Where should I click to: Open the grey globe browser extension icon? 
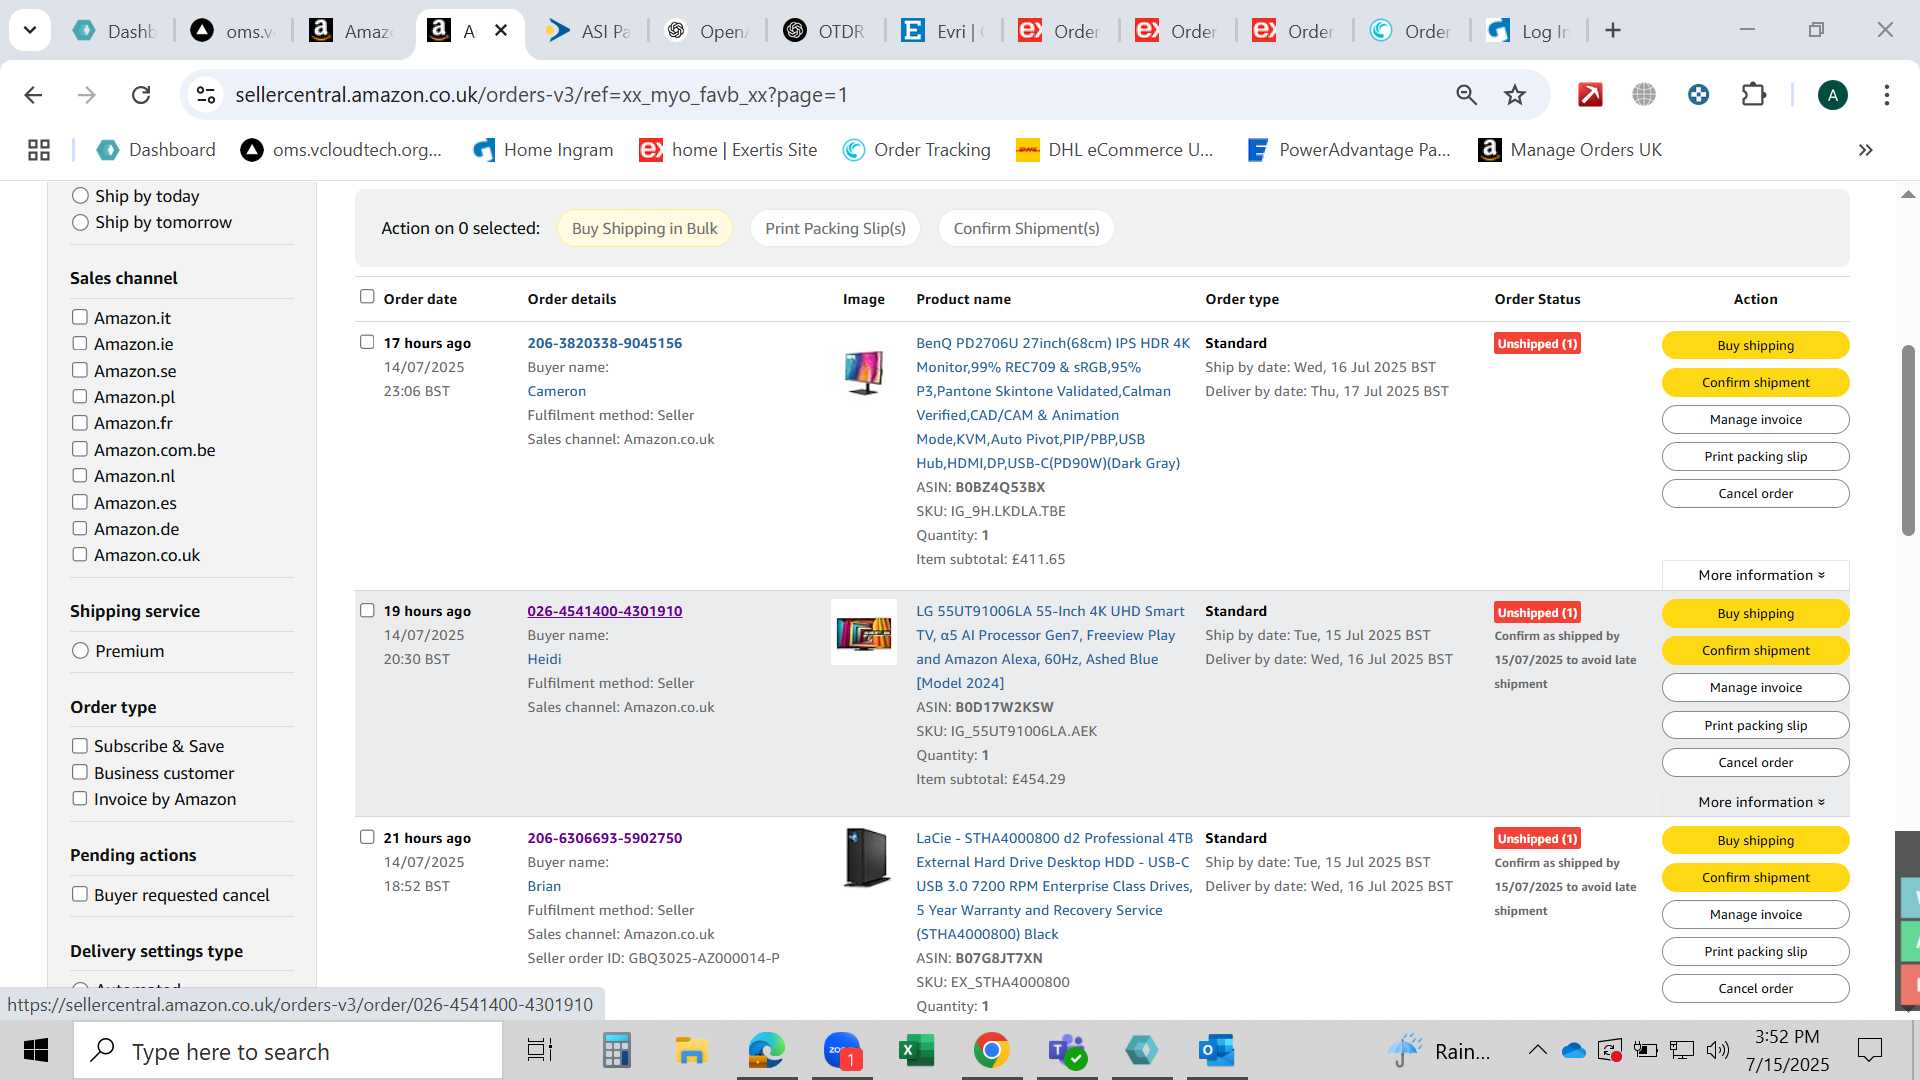[1644, 95]
